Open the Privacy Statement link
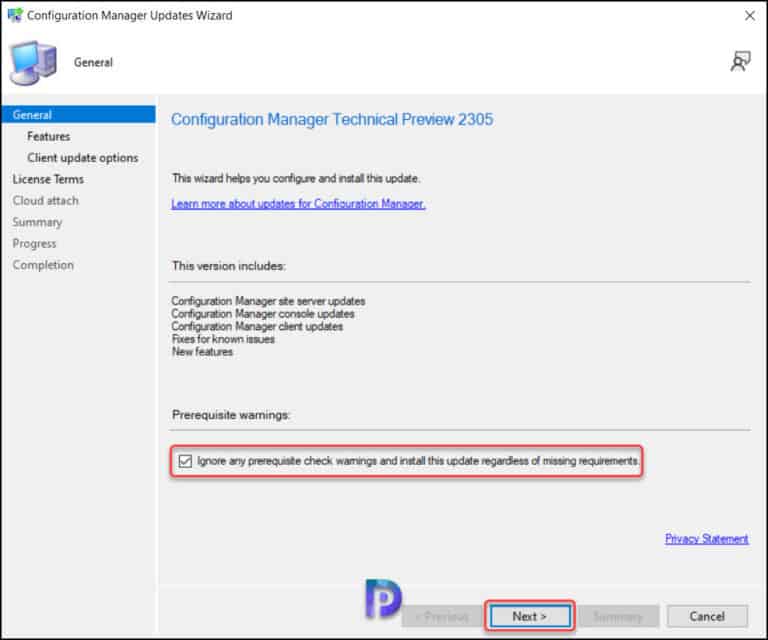768x640 pixels. coord(706,539)
